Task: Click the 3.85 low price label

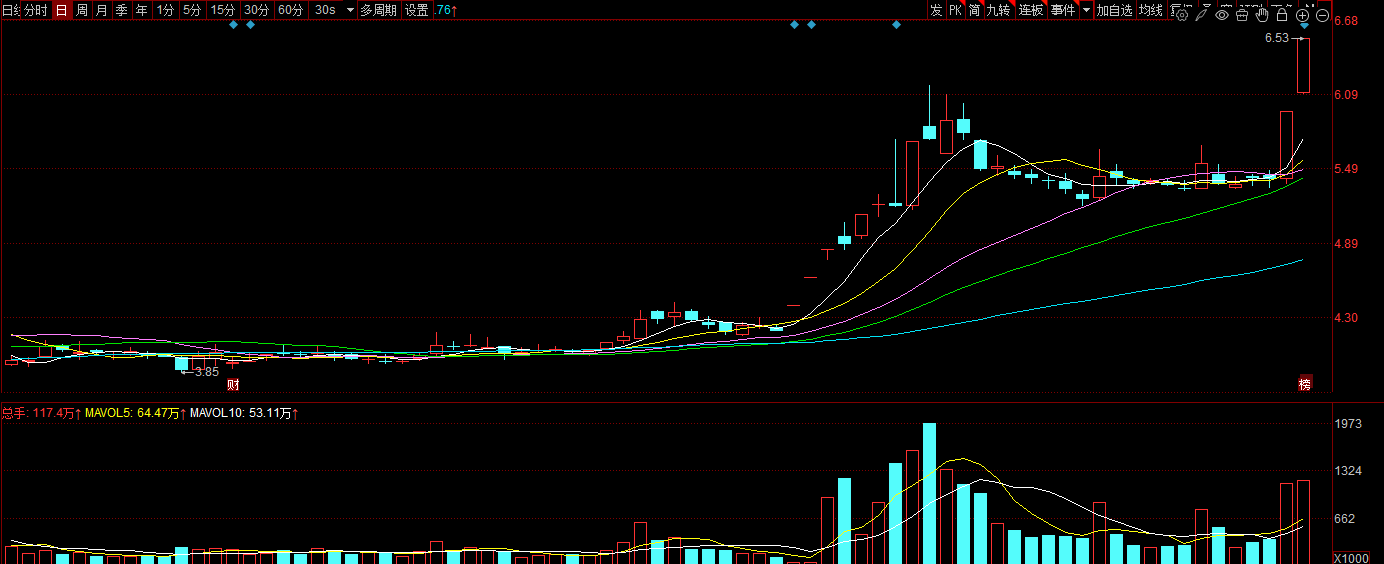Action: click(206, 371)
